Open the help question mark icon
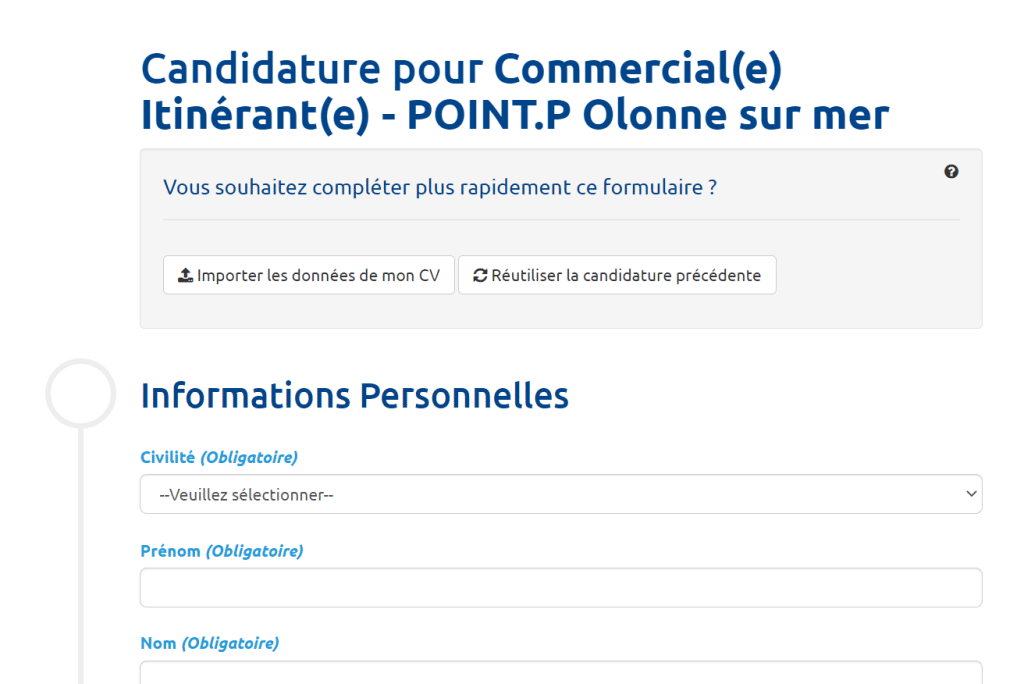 951,172
